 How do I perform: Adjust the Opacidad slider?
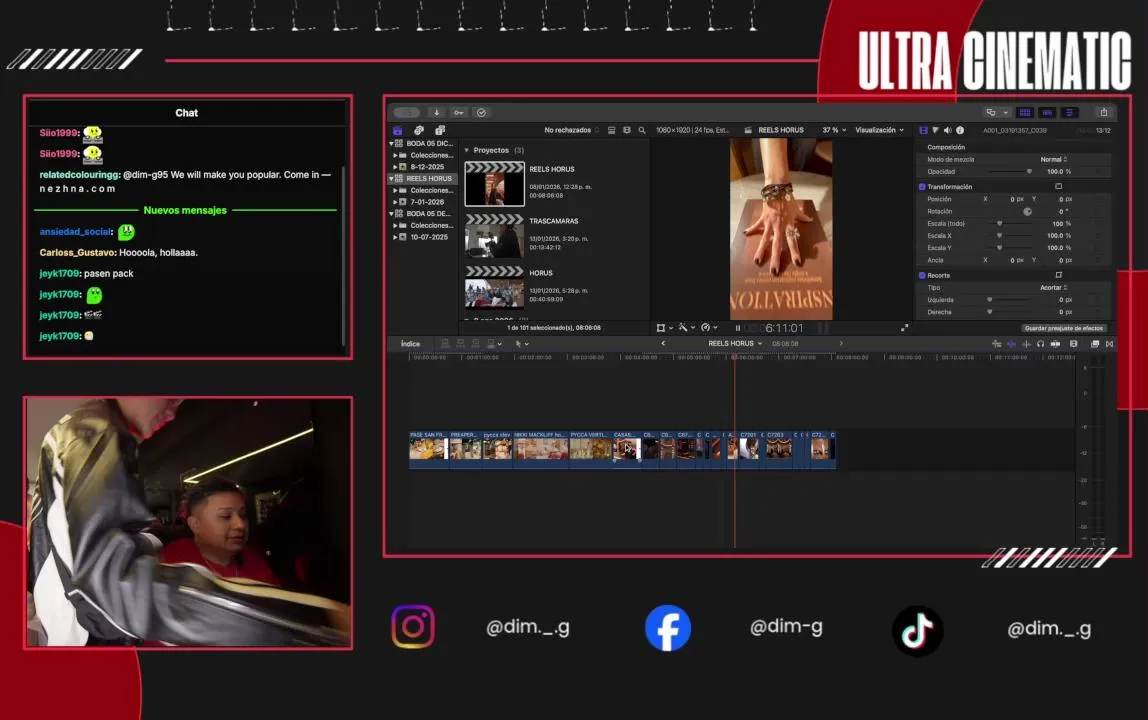click(1010, 171)
